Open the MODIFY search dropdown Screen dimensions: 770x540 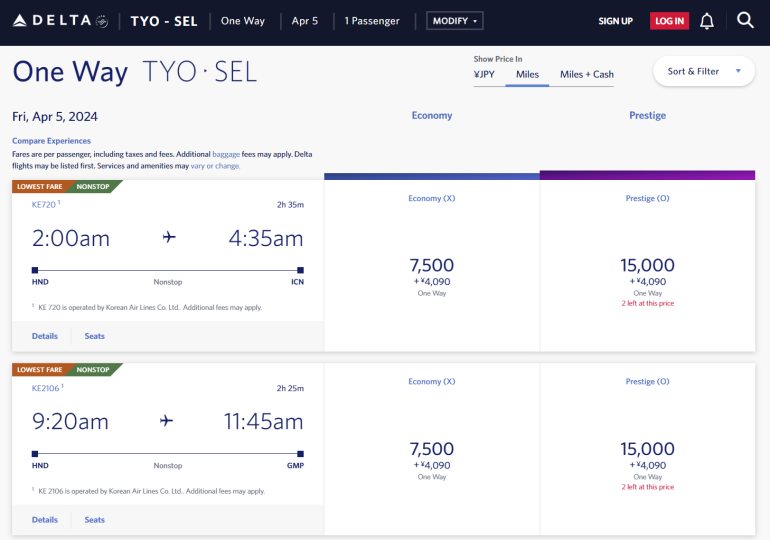[x=454, y=21]
